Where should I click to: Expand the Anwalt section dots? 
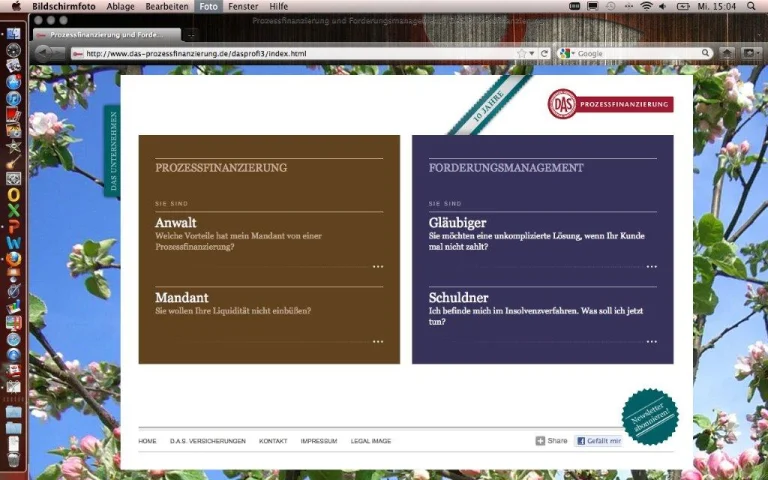point(378,267)
